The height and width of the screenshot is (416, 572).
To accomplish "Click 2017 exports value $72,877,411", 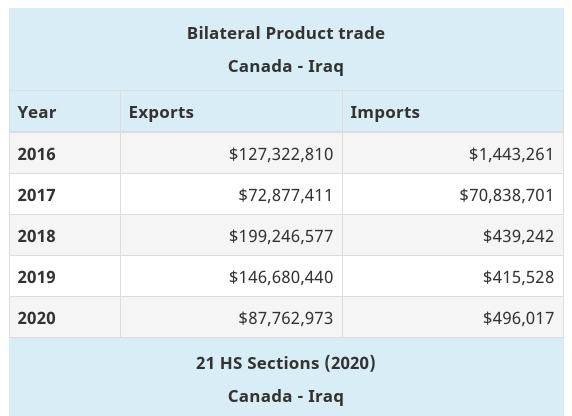I will point(286,195).
